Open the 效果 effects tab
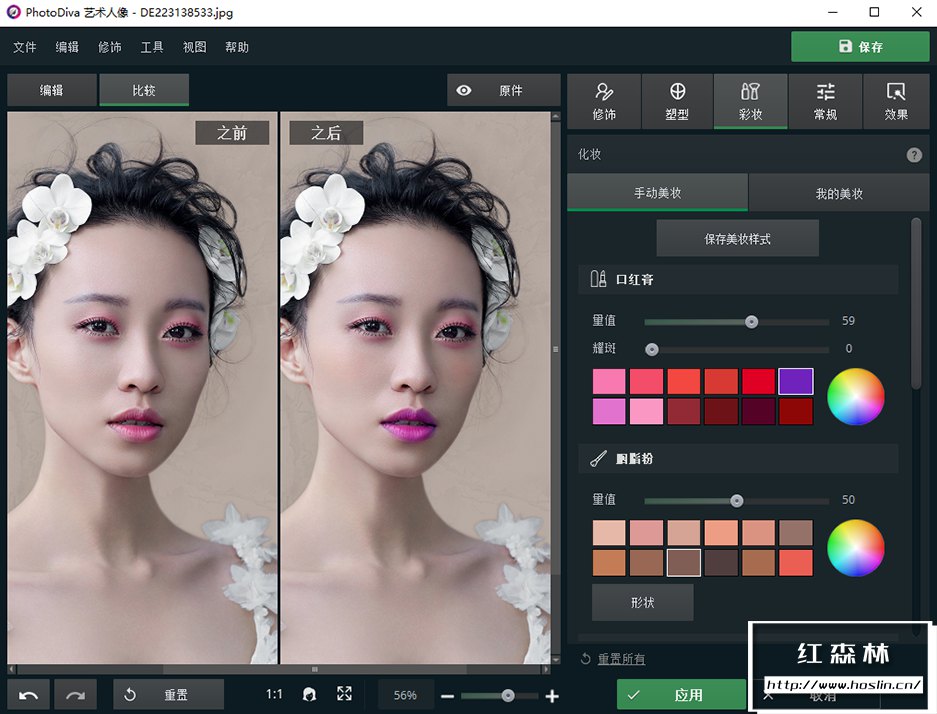 click(896, 101)
